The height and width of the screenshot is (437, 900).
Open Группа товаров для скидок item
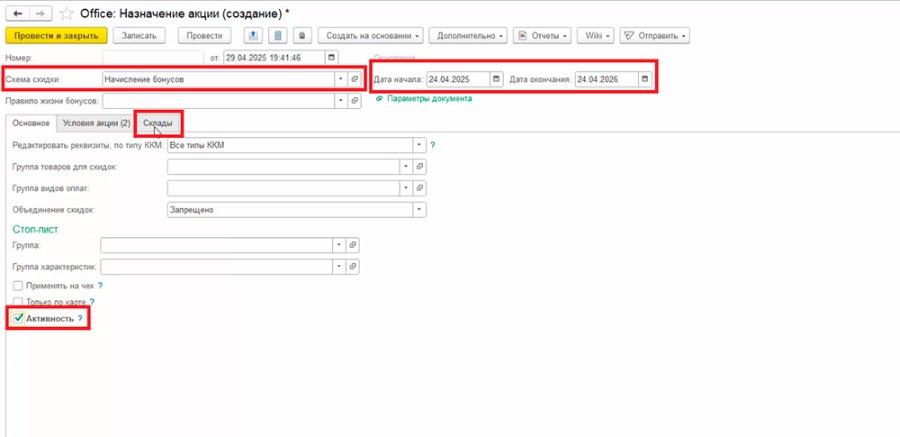point(420,167)
